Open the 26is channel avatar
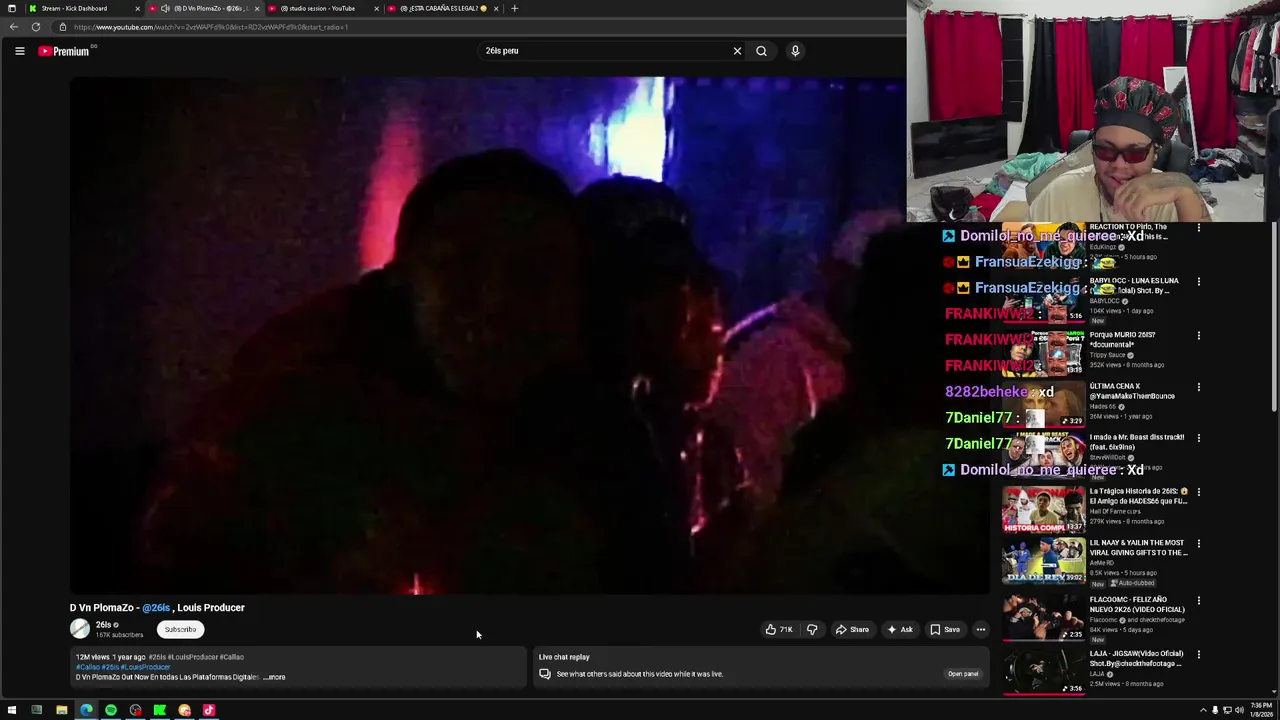 coord(80,629)
